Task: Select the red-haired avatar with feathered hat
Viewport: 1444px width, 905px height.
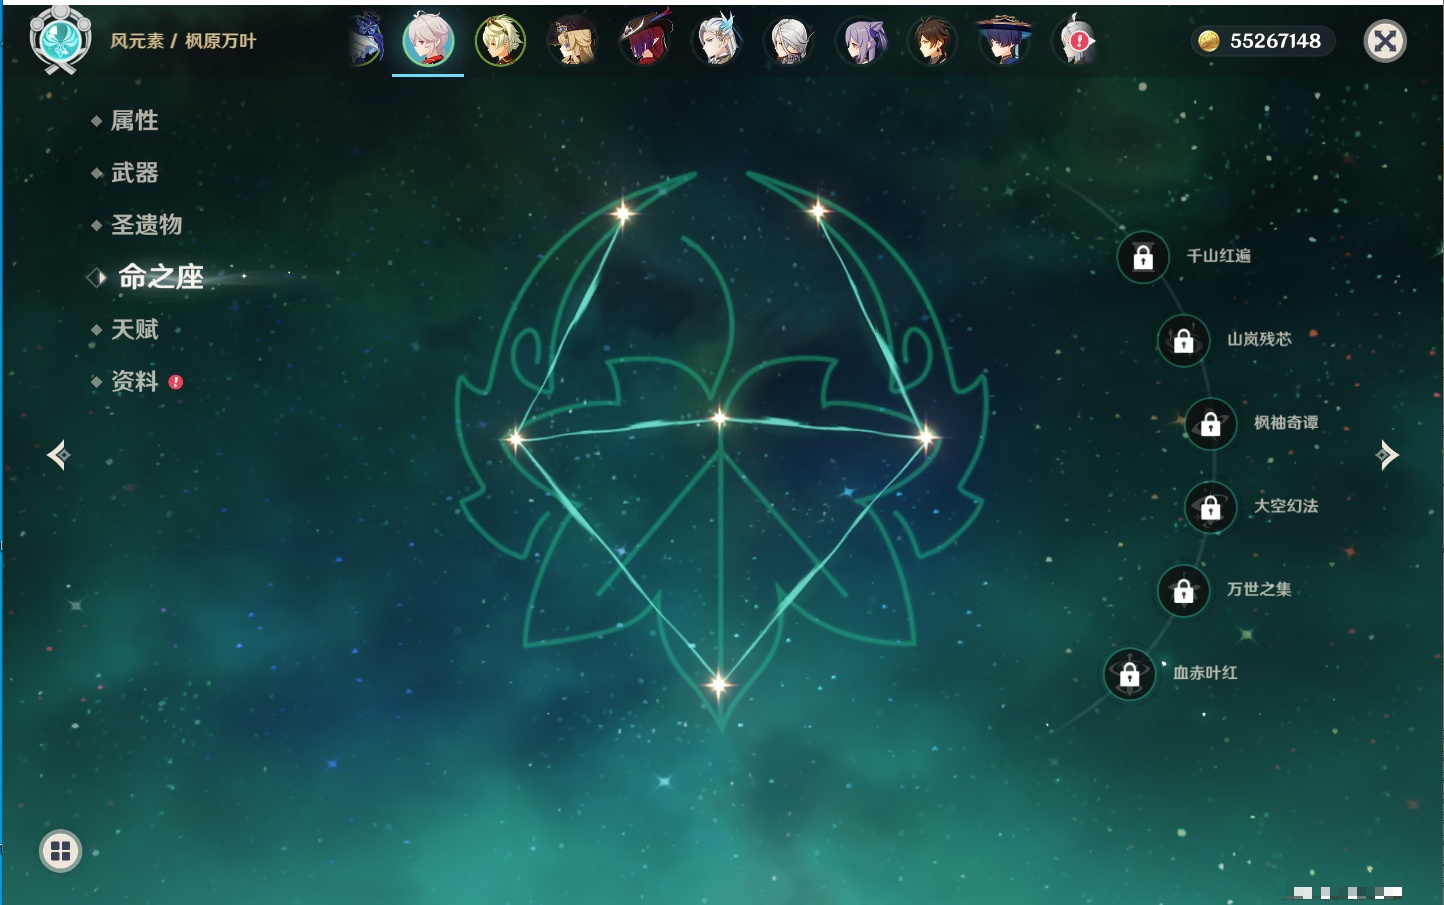Action: pyautogui.click(x=646, y=41)
